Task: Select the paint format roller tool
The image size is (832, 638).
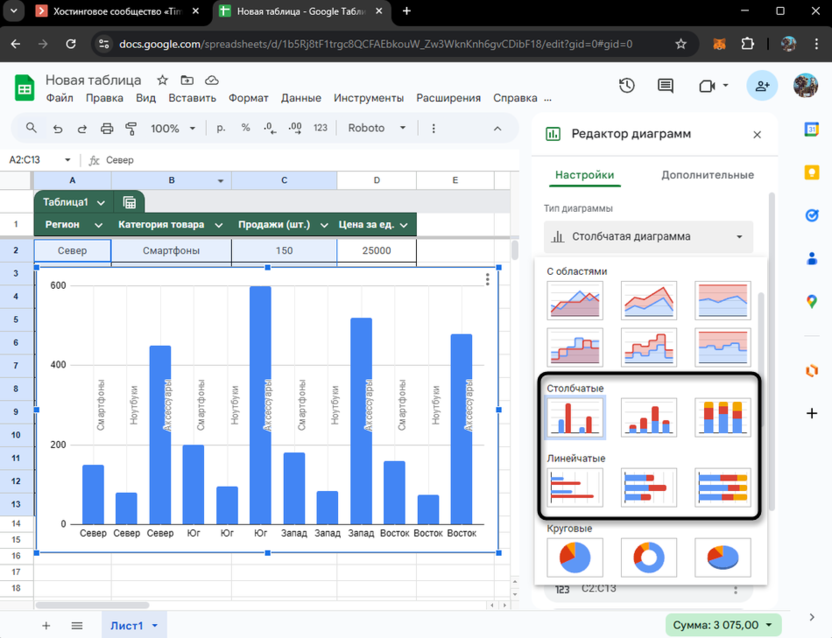Action: pyautogui.click(x=131, y=128)
